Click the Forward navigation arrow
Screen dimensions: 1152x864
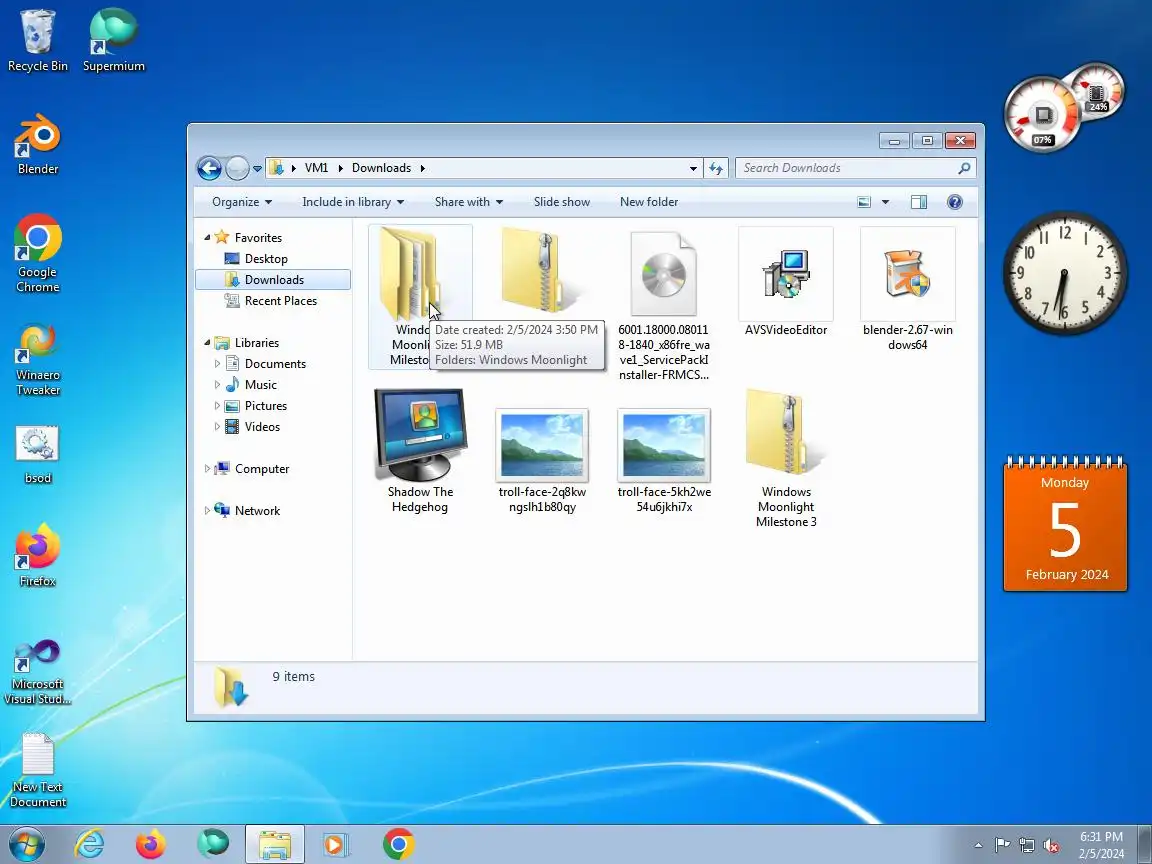[x=237, y=168]
